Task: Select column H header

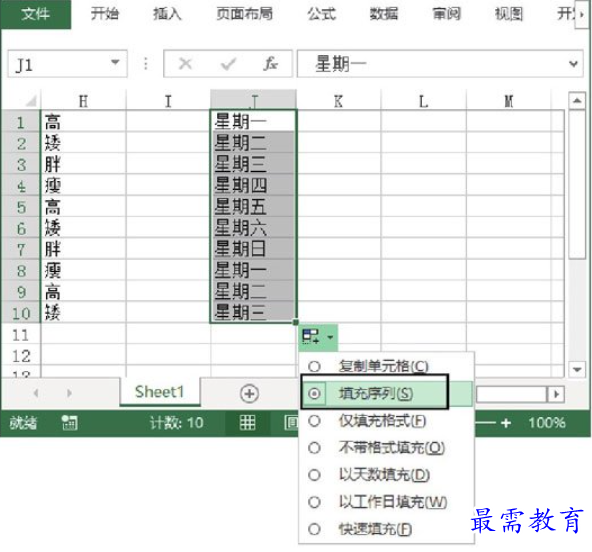Action: click(83, 101)
